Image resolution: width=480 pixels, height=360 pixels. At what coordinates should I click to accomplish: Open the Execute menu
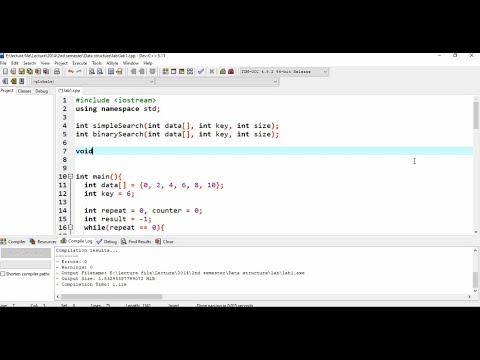pos(80,63)
